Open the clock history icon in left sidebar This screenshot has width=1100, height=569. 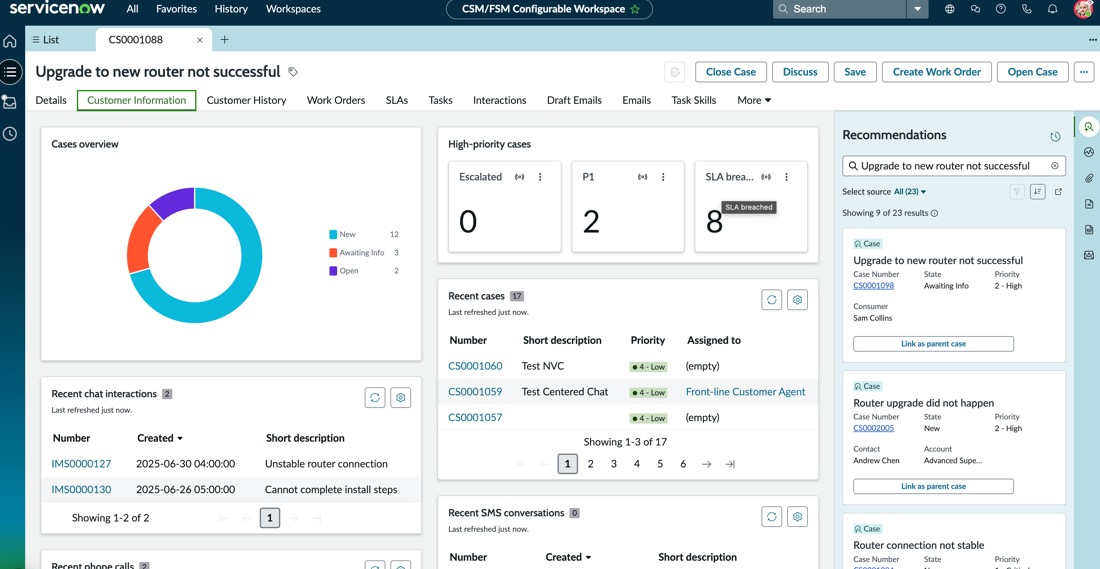tap(10, 133)
